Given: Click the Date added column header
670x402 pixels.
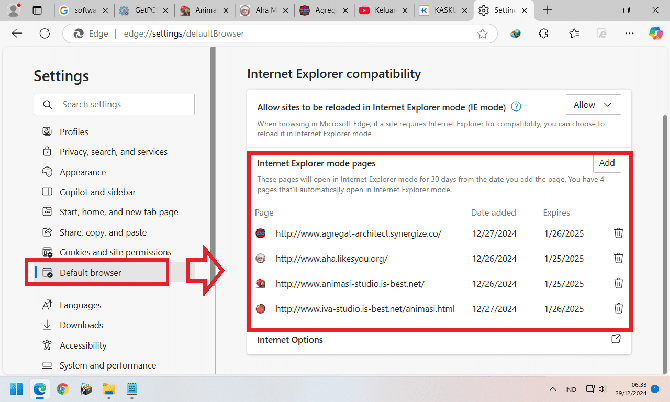Looking at the screenshot, I should (494, 213).
